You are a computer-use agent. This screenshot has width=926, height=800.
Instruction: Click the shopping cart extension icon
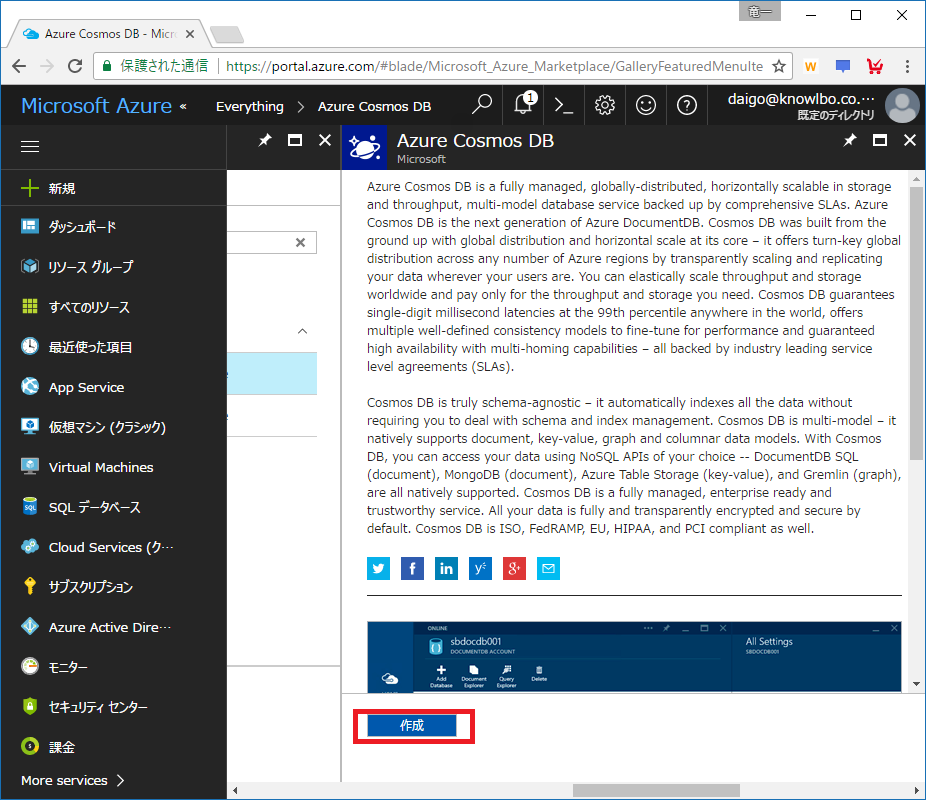875,66
